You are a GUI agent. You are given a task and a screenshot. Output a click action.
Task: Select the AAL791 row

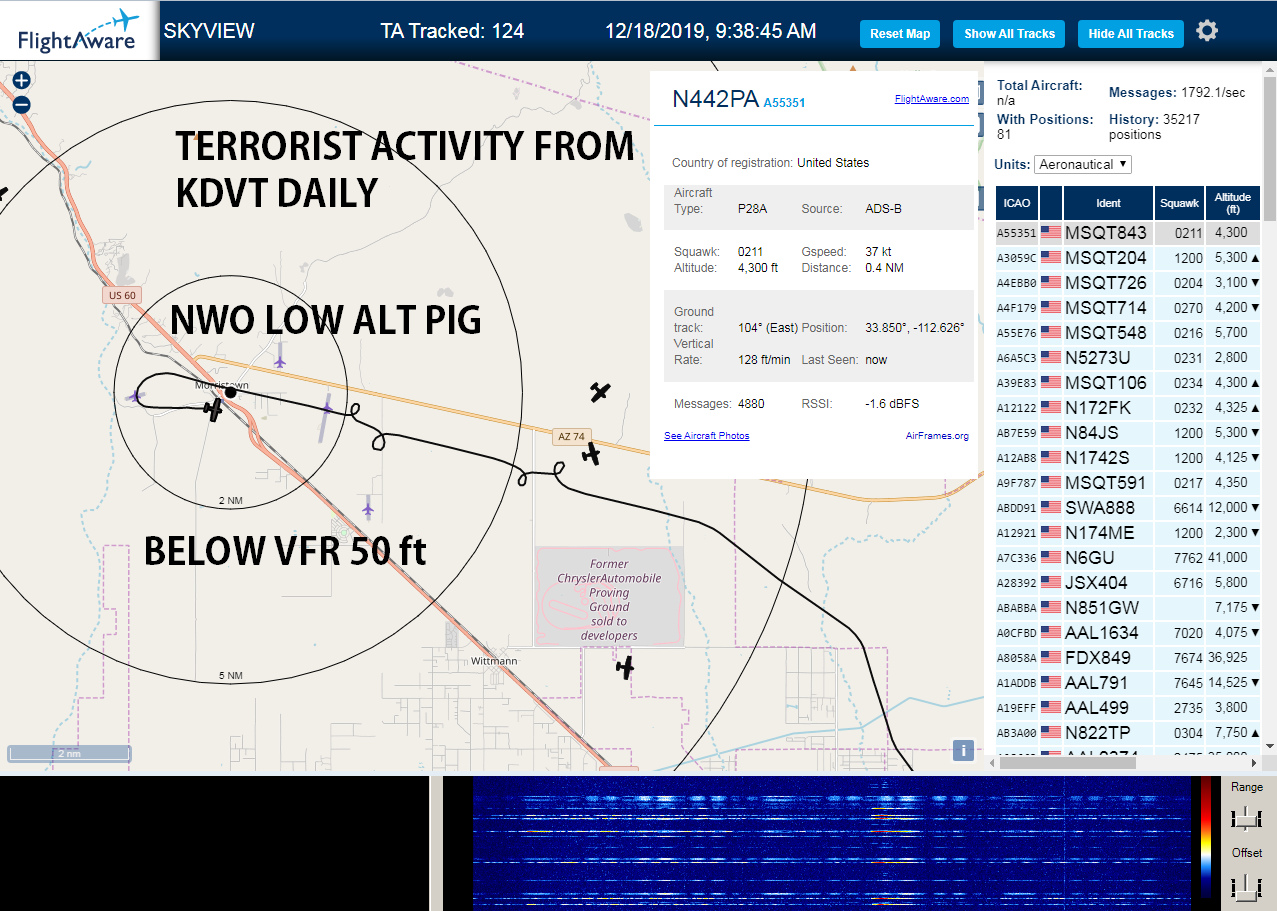coord(1128,683)
